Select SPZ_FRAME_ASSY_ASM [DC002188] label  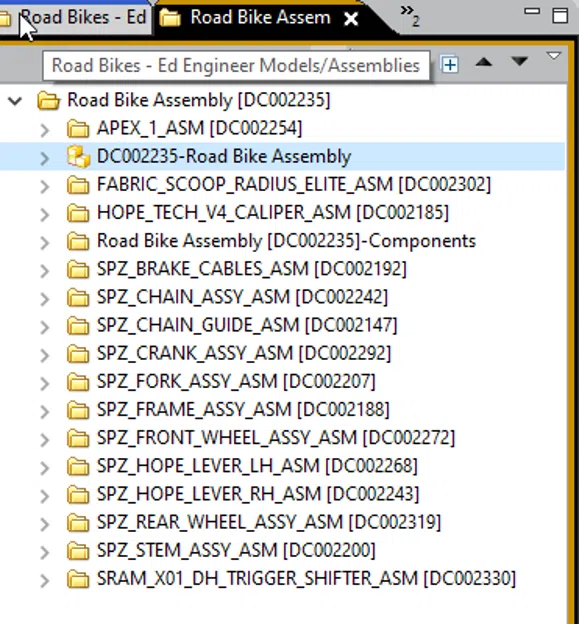(243, 410)
